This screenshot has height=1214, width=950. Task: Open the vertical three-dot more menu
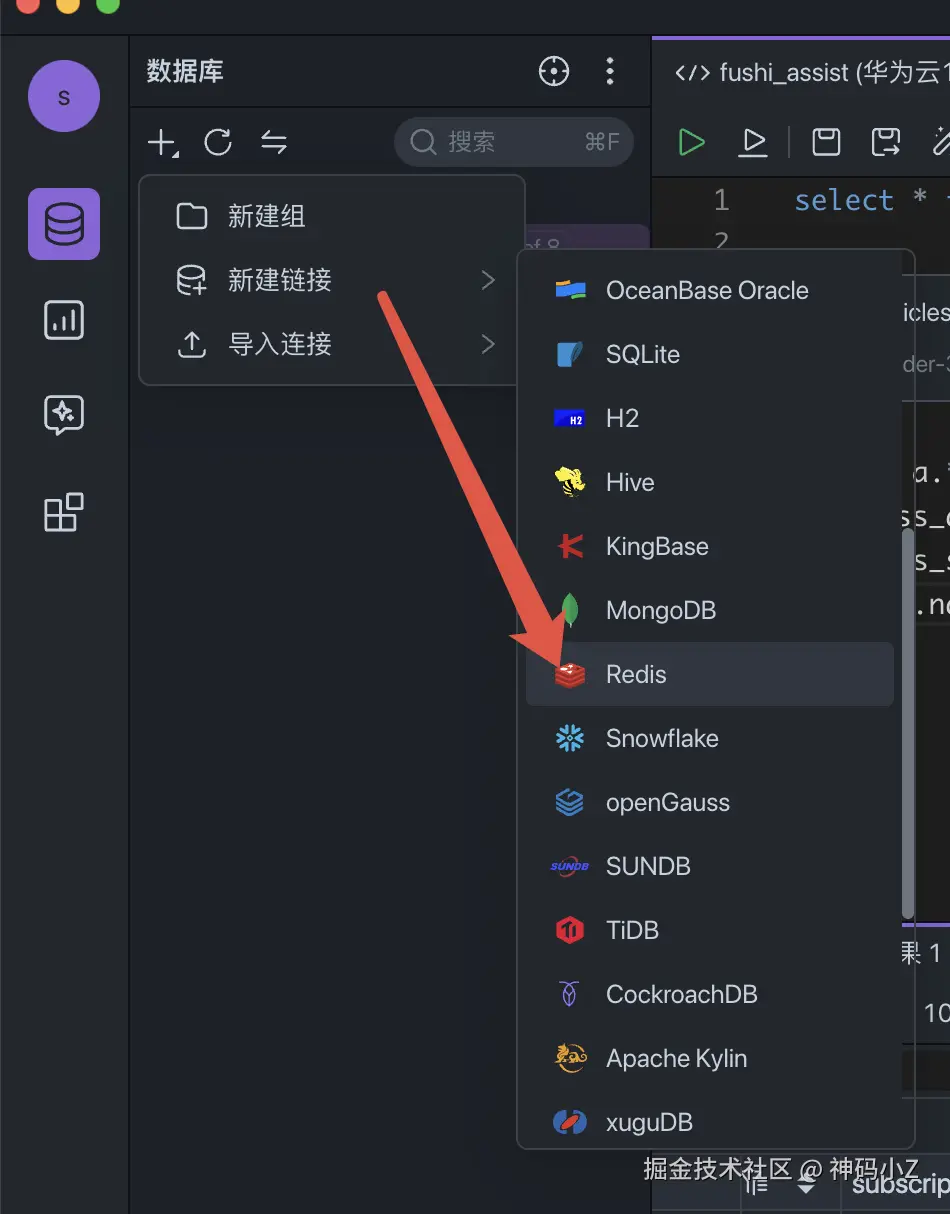[x=610, y=71]
